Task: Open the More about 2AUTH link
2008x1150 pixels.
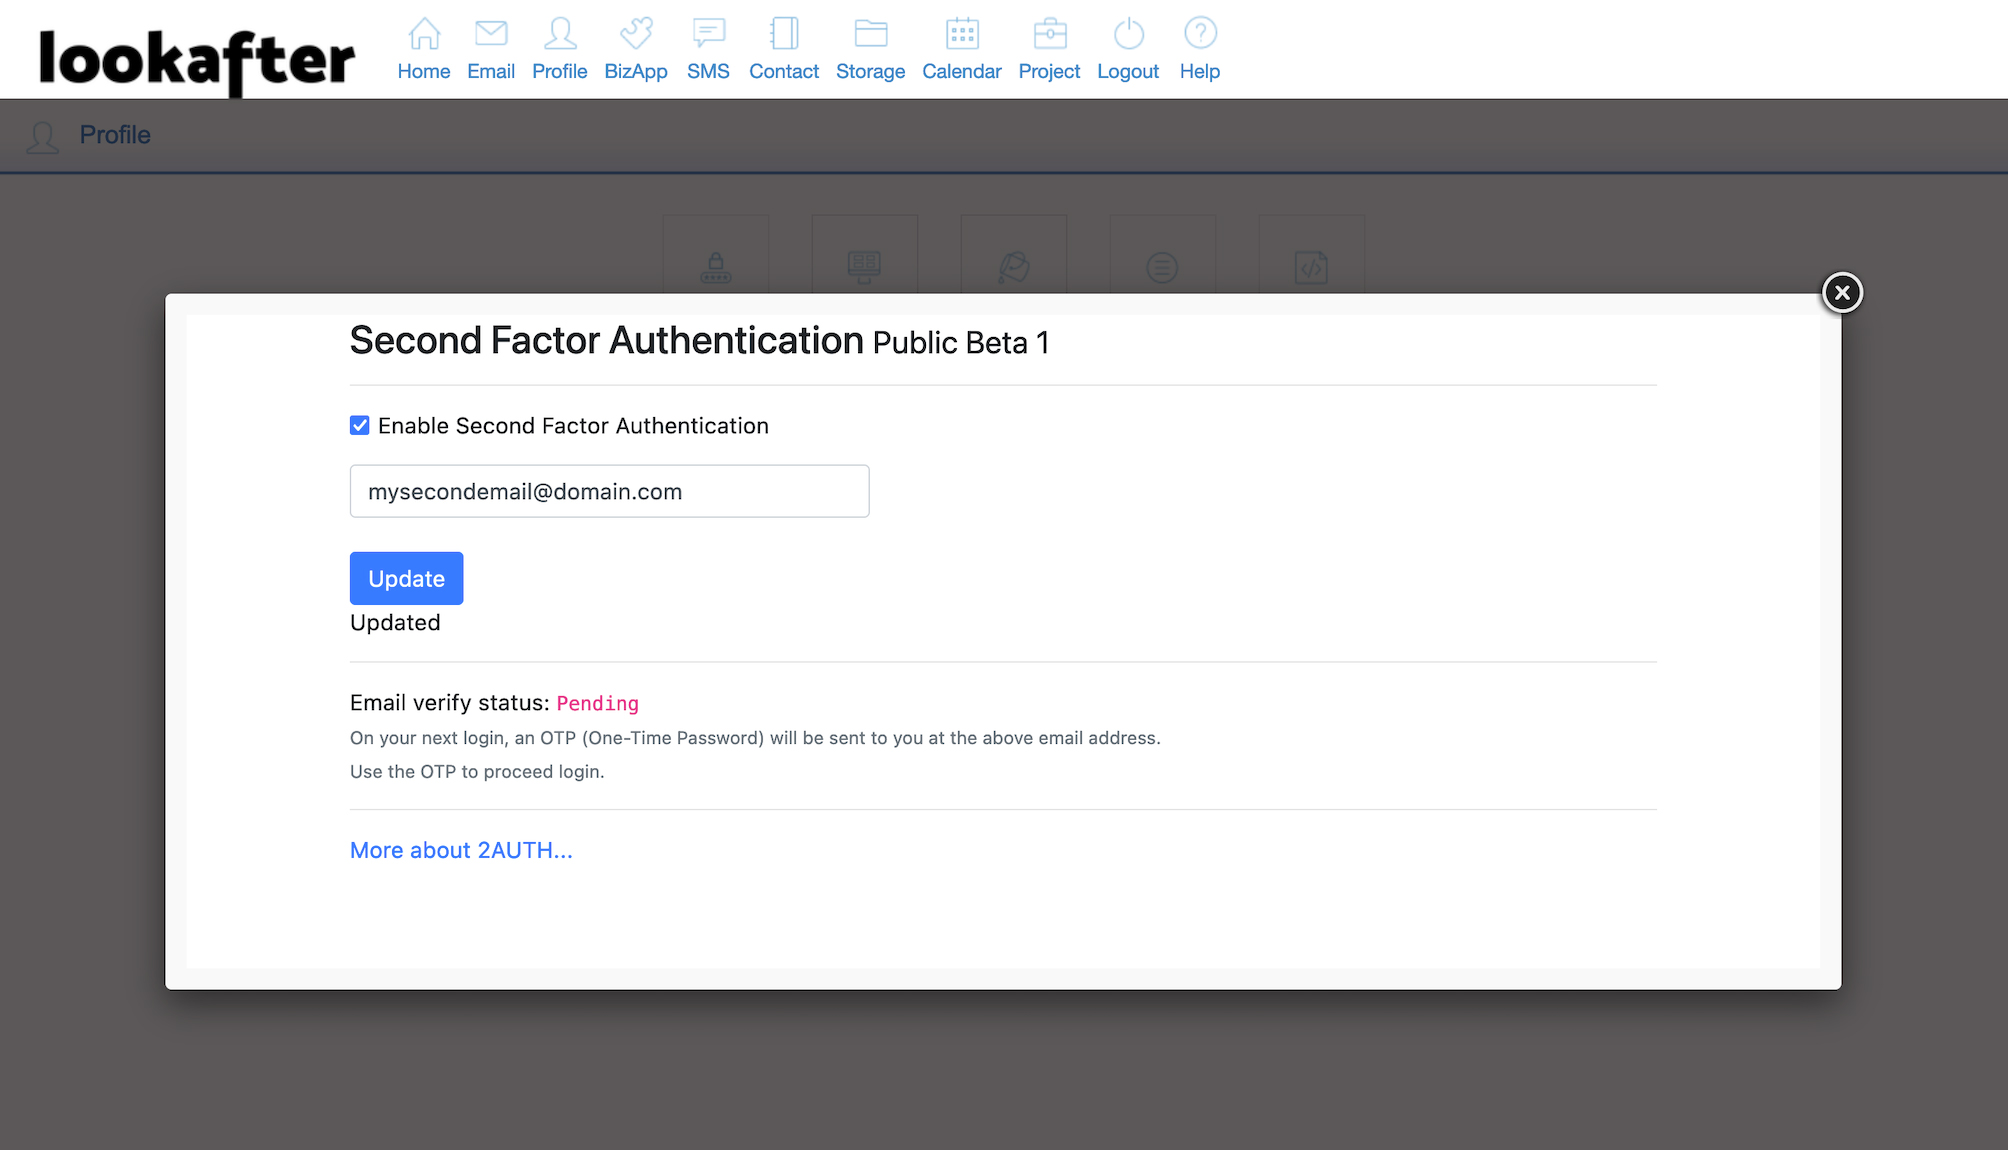Action: click(461, 850)
